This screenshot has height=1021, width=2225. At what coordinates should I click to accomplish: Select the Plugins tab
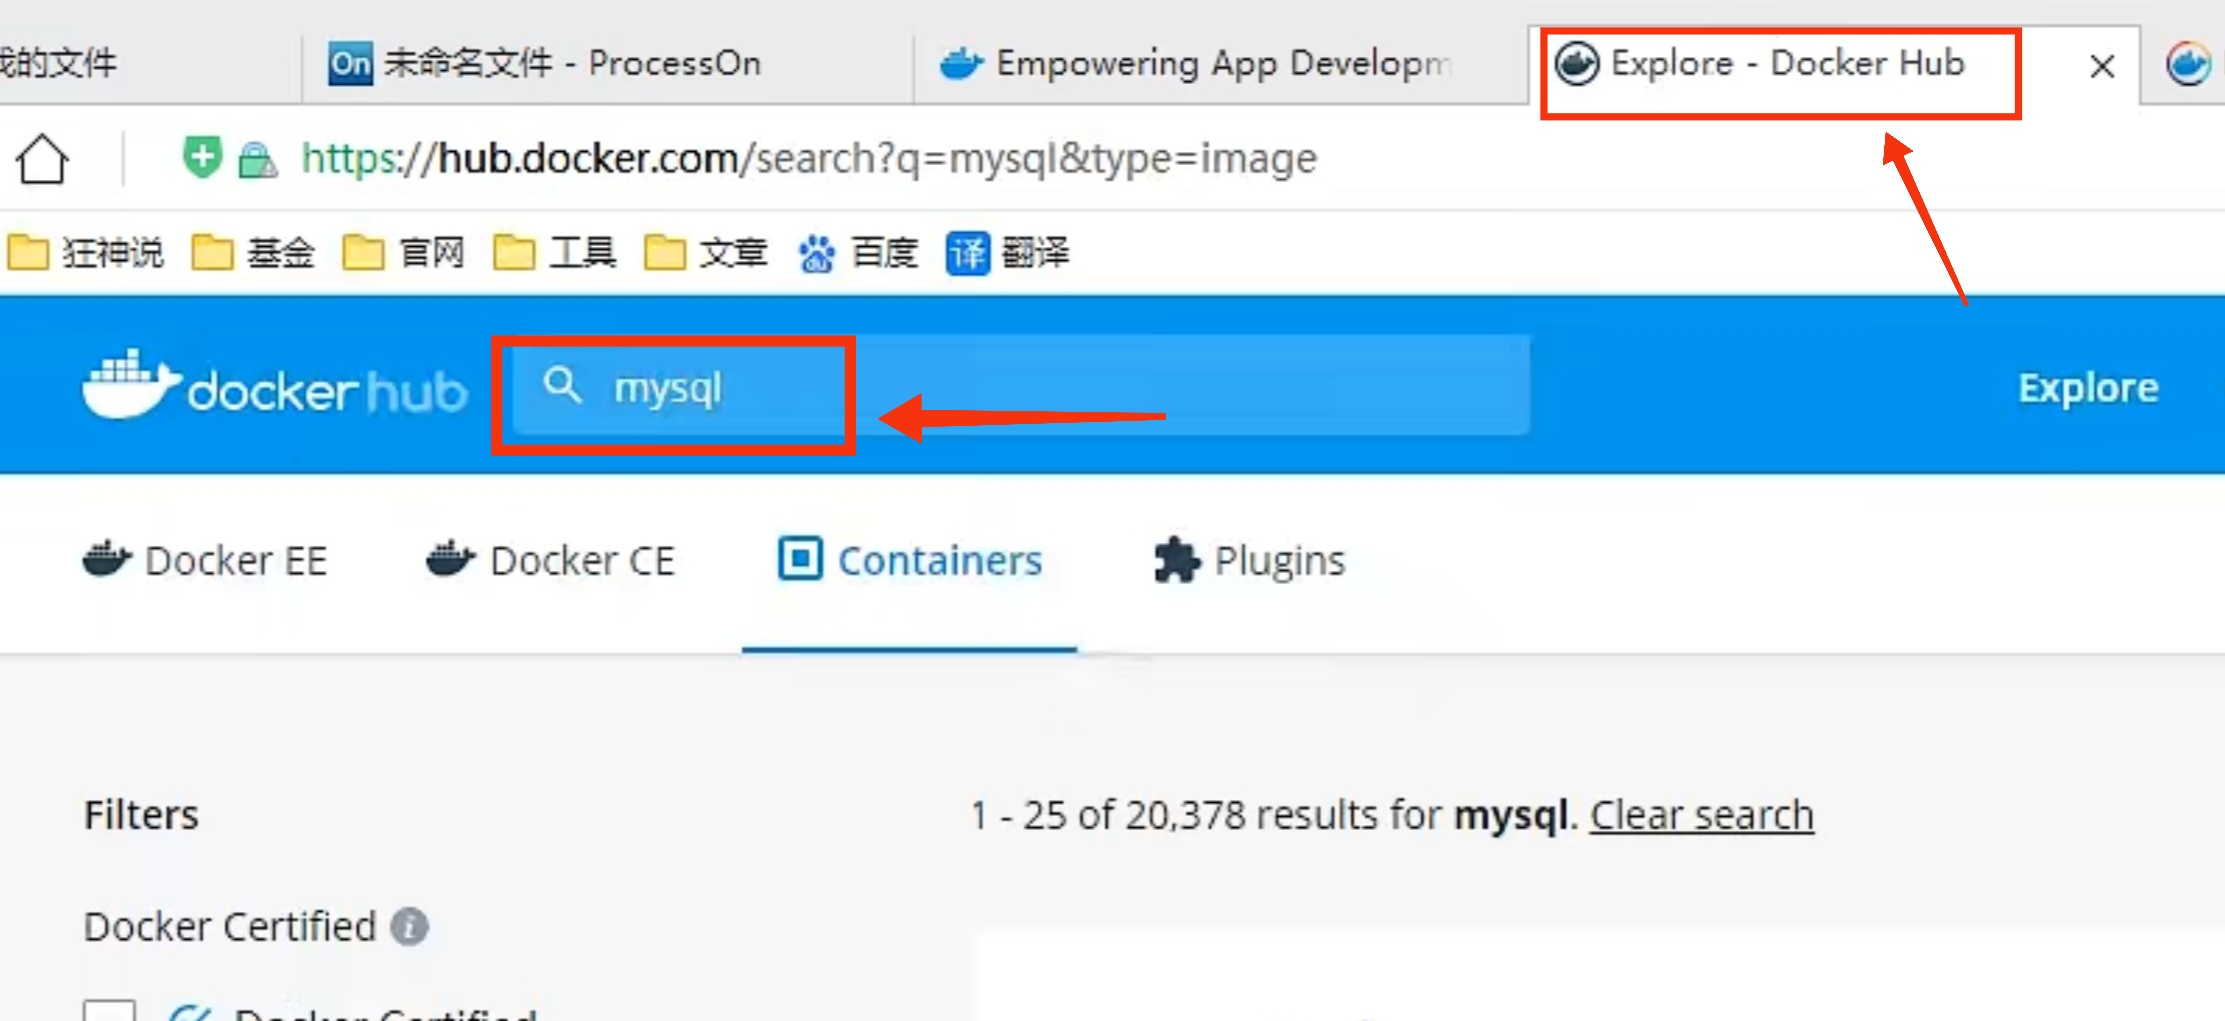(x=1249, y=560)
